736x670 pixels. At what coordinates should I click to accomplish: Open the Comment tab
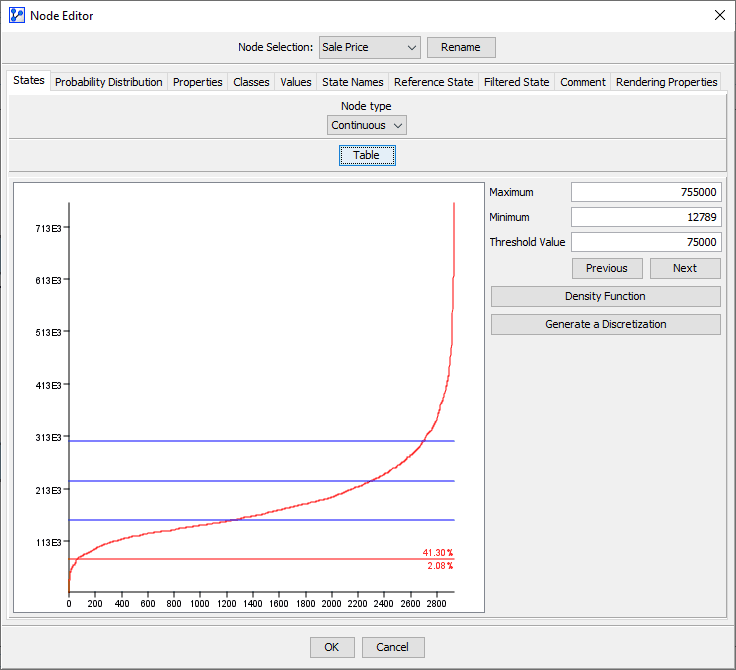point(583,82)
